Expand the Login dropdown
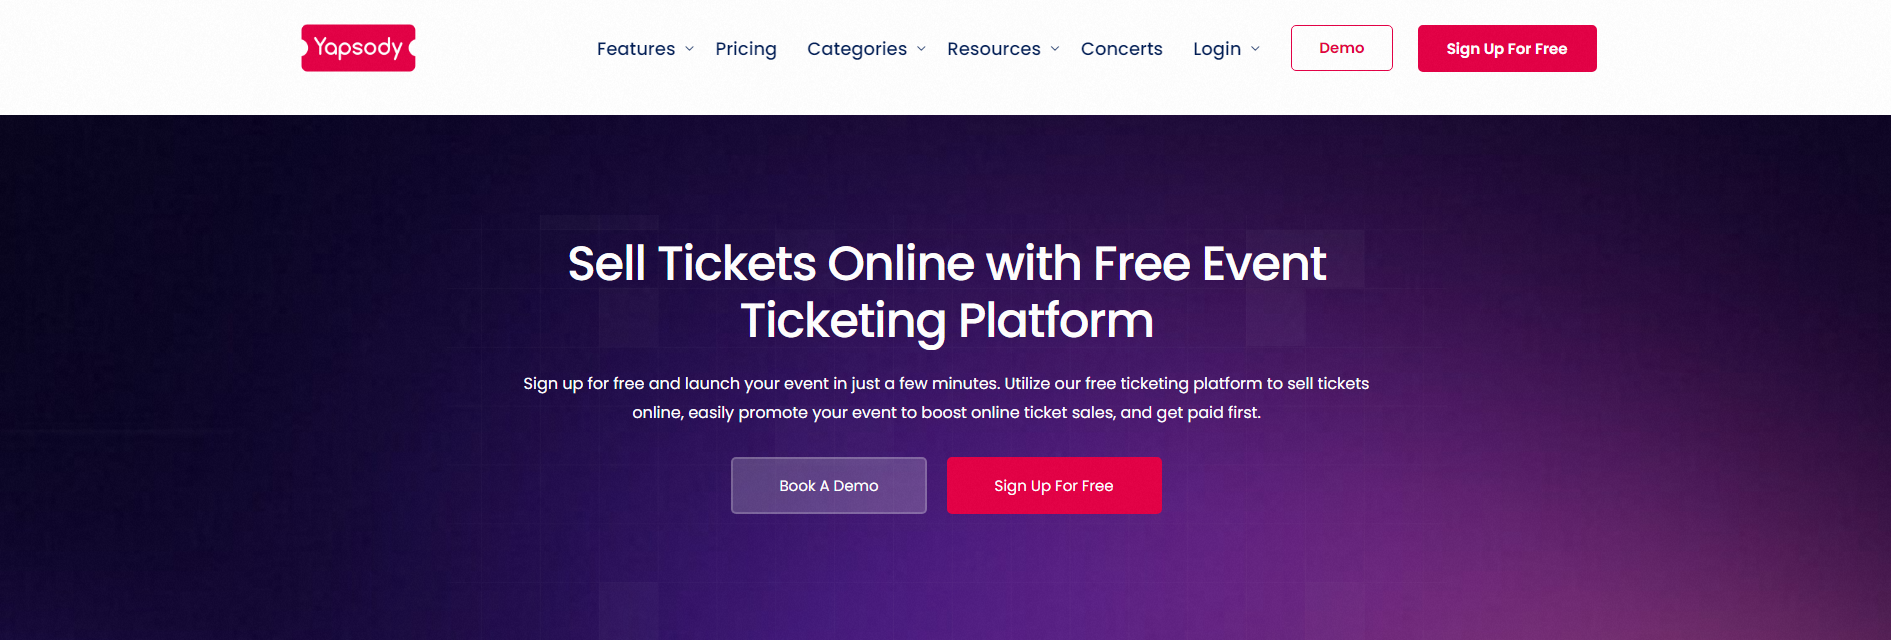The width and height of the screenshot is (1891, 640). click(x=1217, y=48)
